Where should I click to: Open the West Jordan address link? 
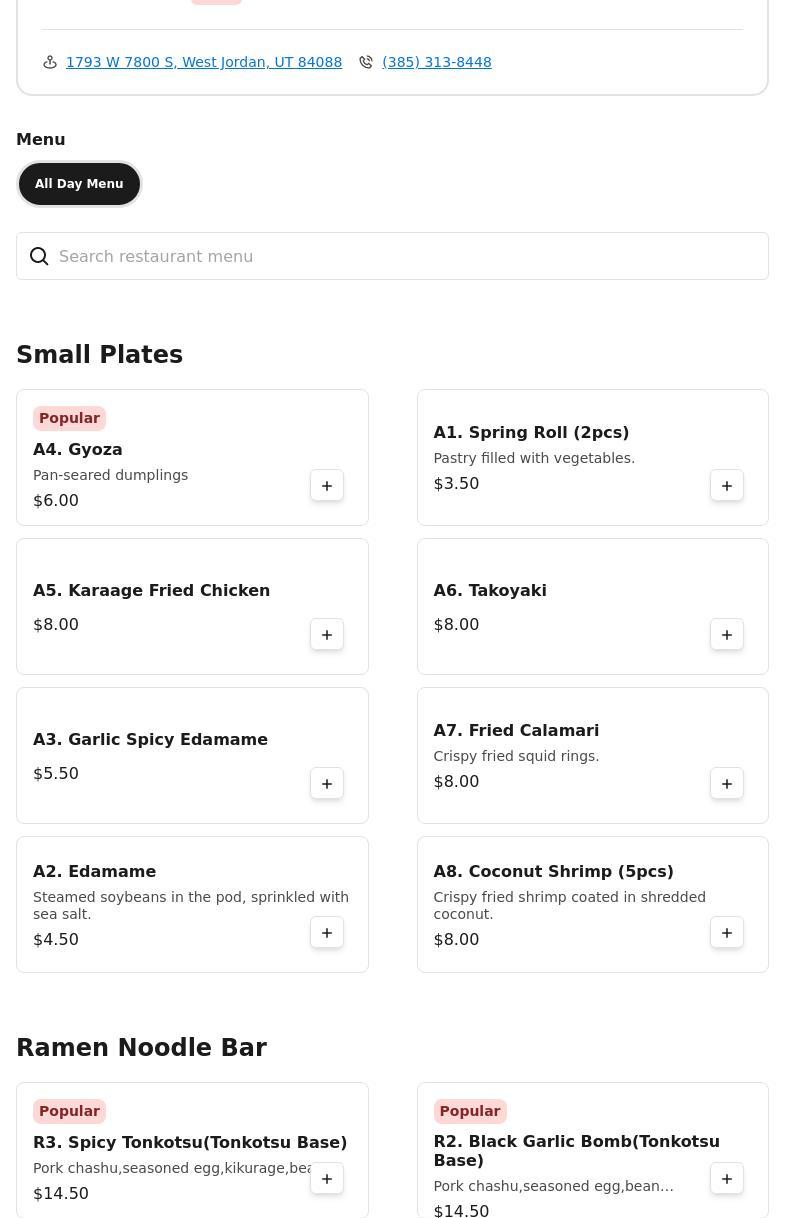(x=204, y=62)
